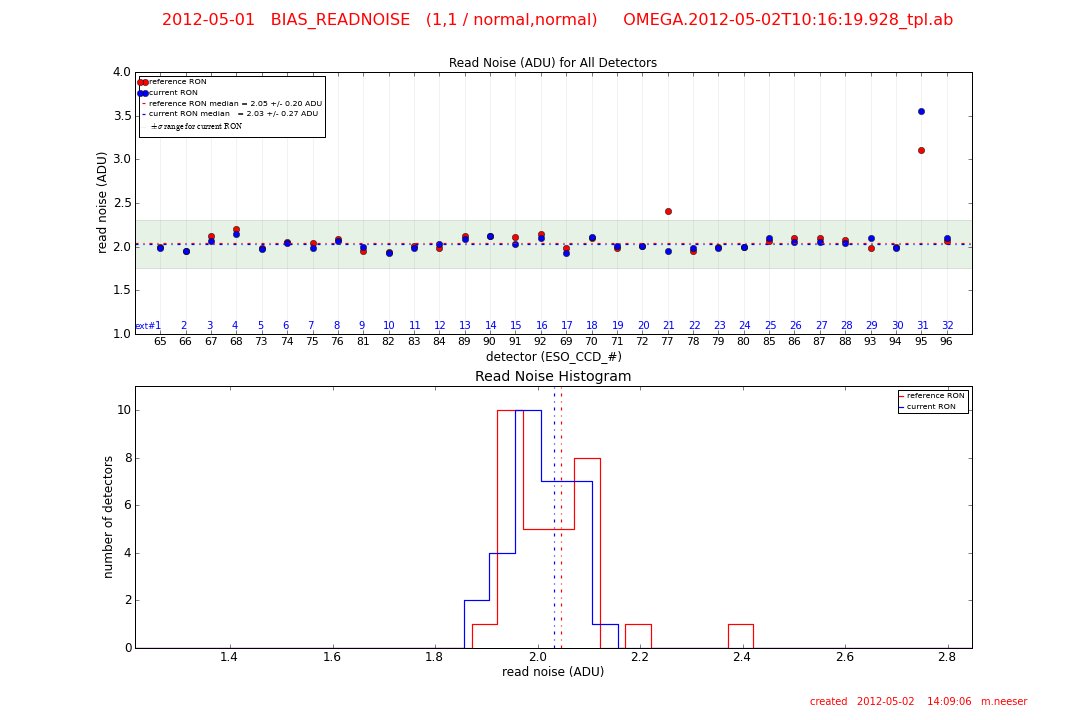
Task: Click the data point at detector 82
Action: point(389,253)
